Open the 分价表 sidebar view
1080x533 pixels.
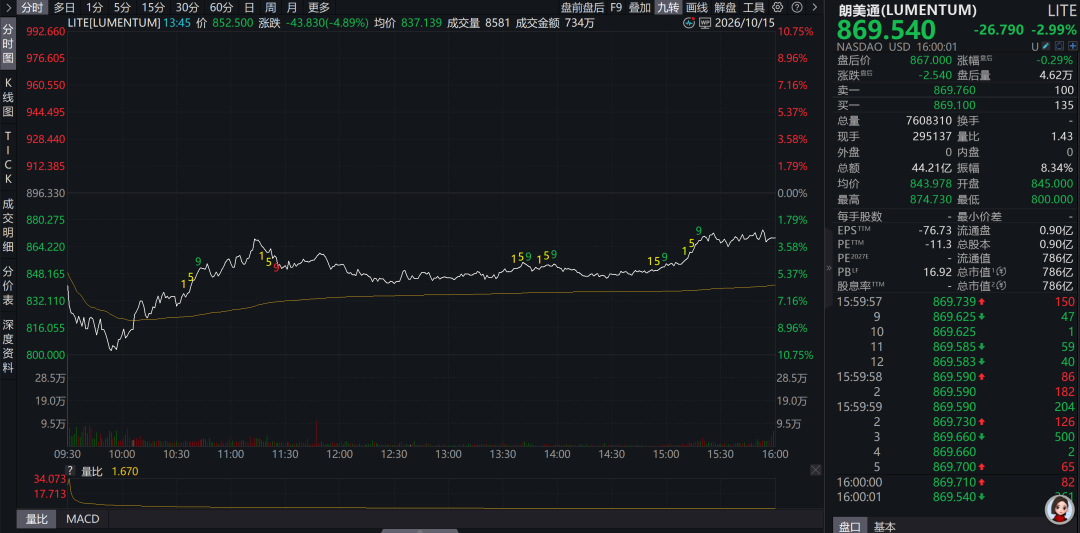click(8, 287)
